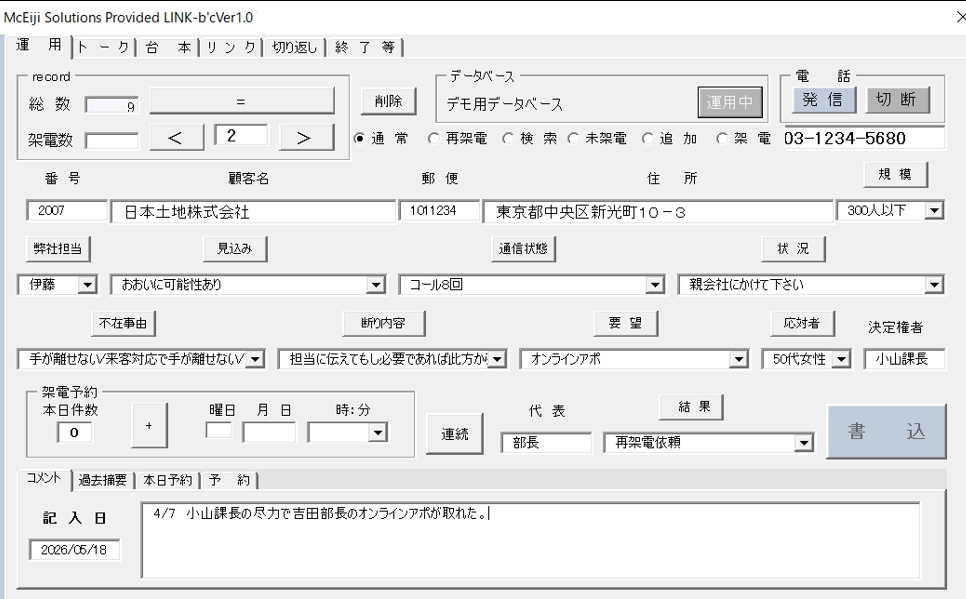Click the 郵便 field 1011234
Screen dimensions: 966x599
[x=439, y=211]
